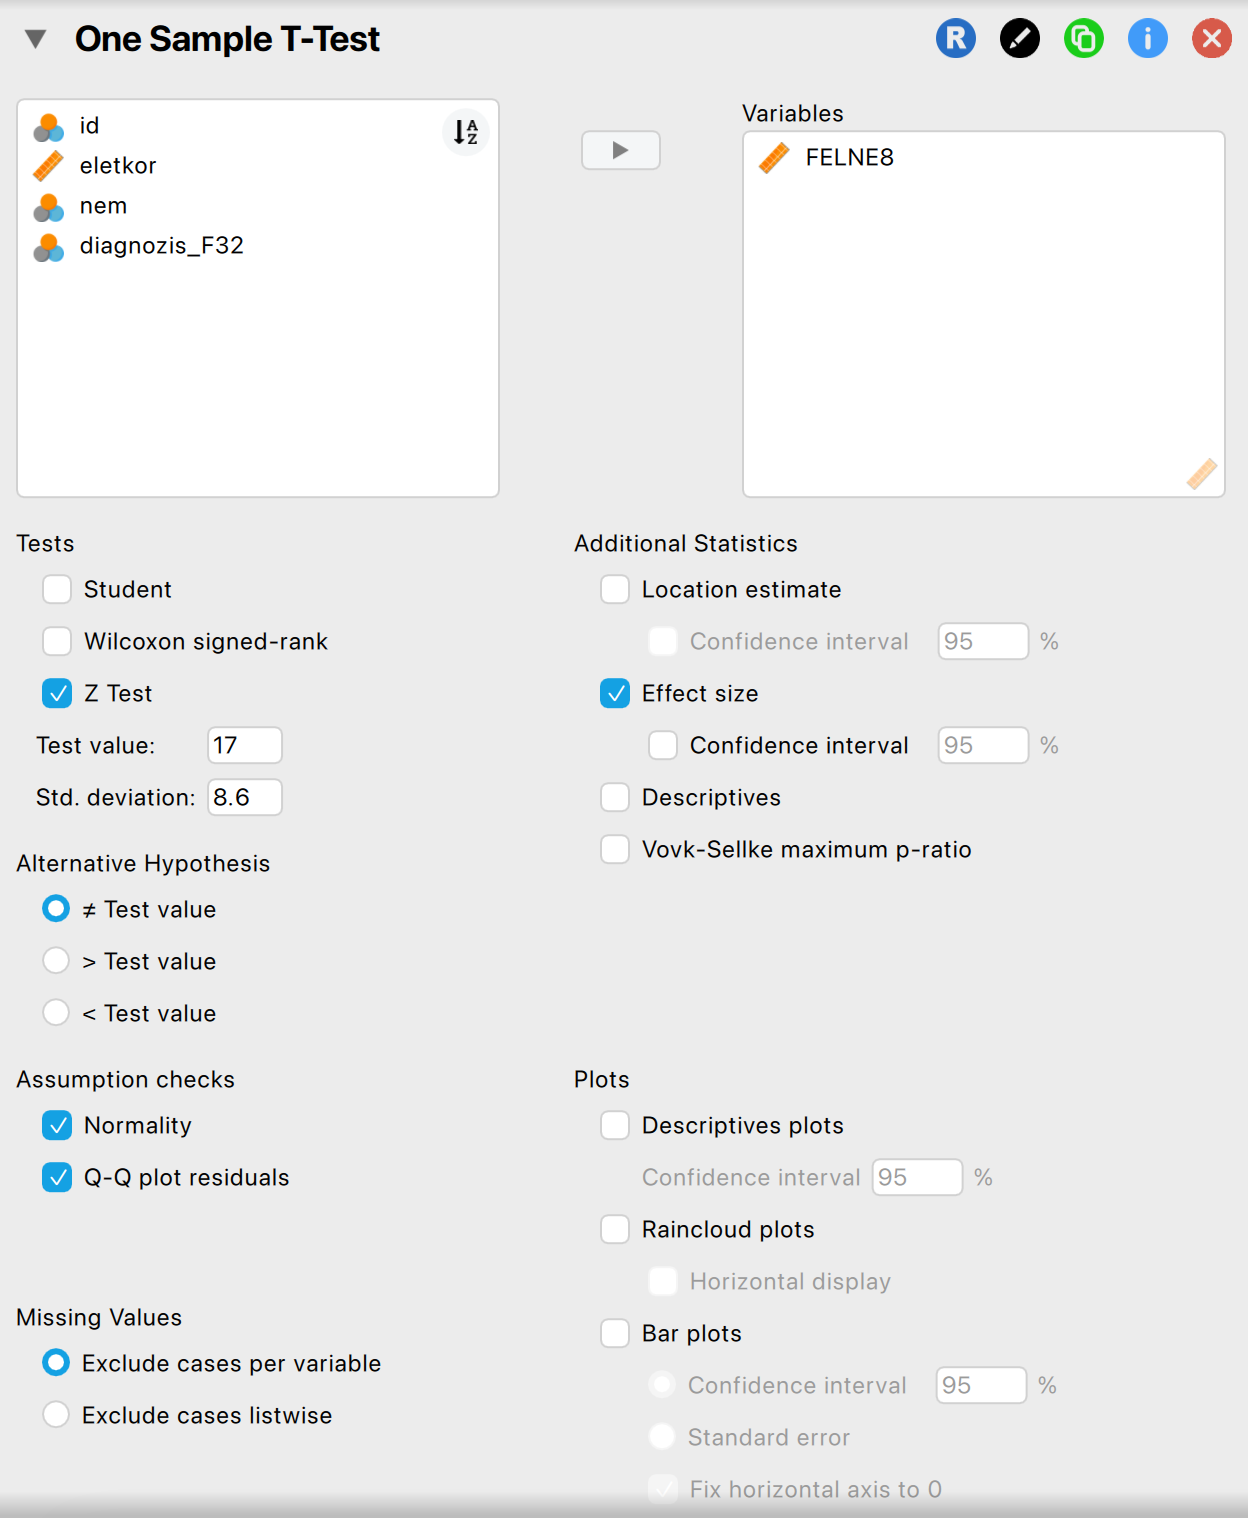Uncheck the Normality assumption check
The height and width of the screenshot is (1518, 1248).
tap(57, 1125)
